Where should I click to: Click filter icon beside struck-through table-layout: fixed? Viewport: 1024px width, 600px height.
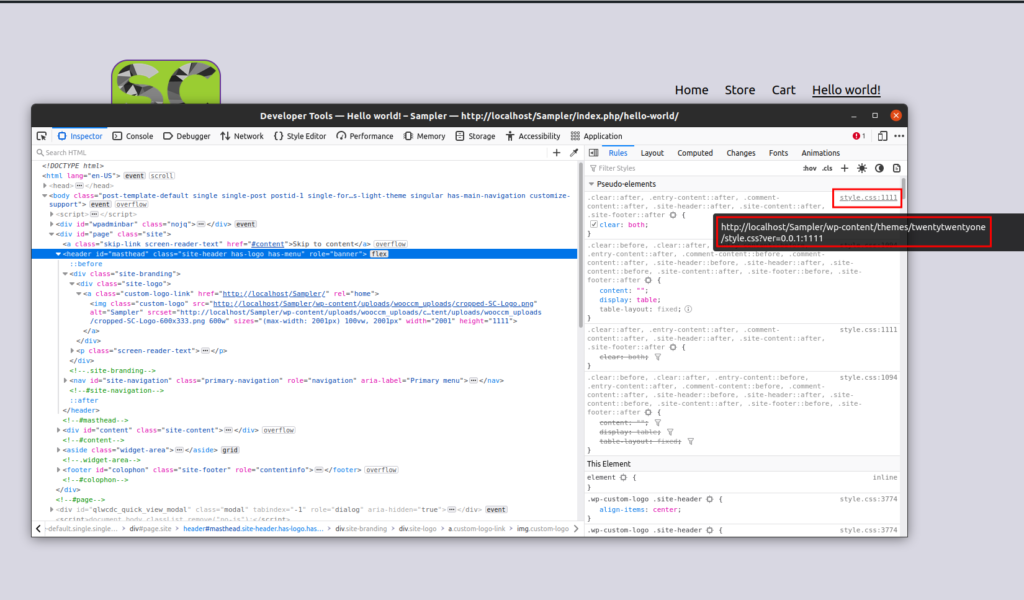[x=690, y=442]
